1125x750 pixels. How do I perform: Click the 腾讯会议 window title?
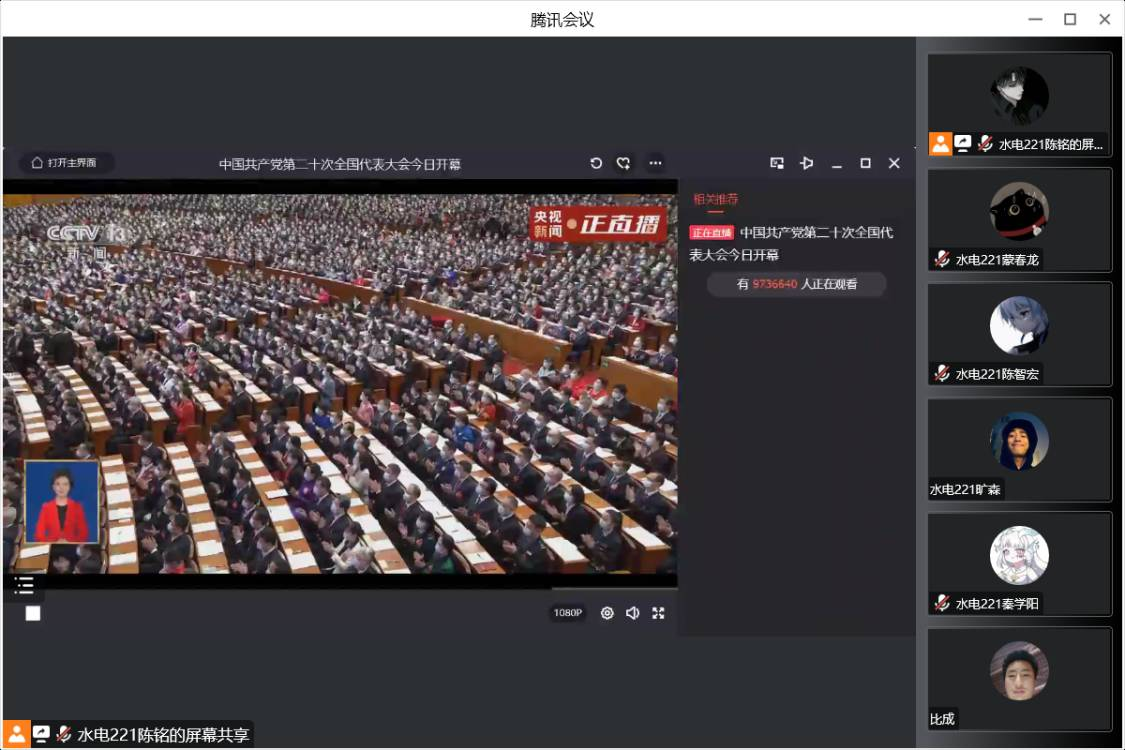[x=562, y=19]
